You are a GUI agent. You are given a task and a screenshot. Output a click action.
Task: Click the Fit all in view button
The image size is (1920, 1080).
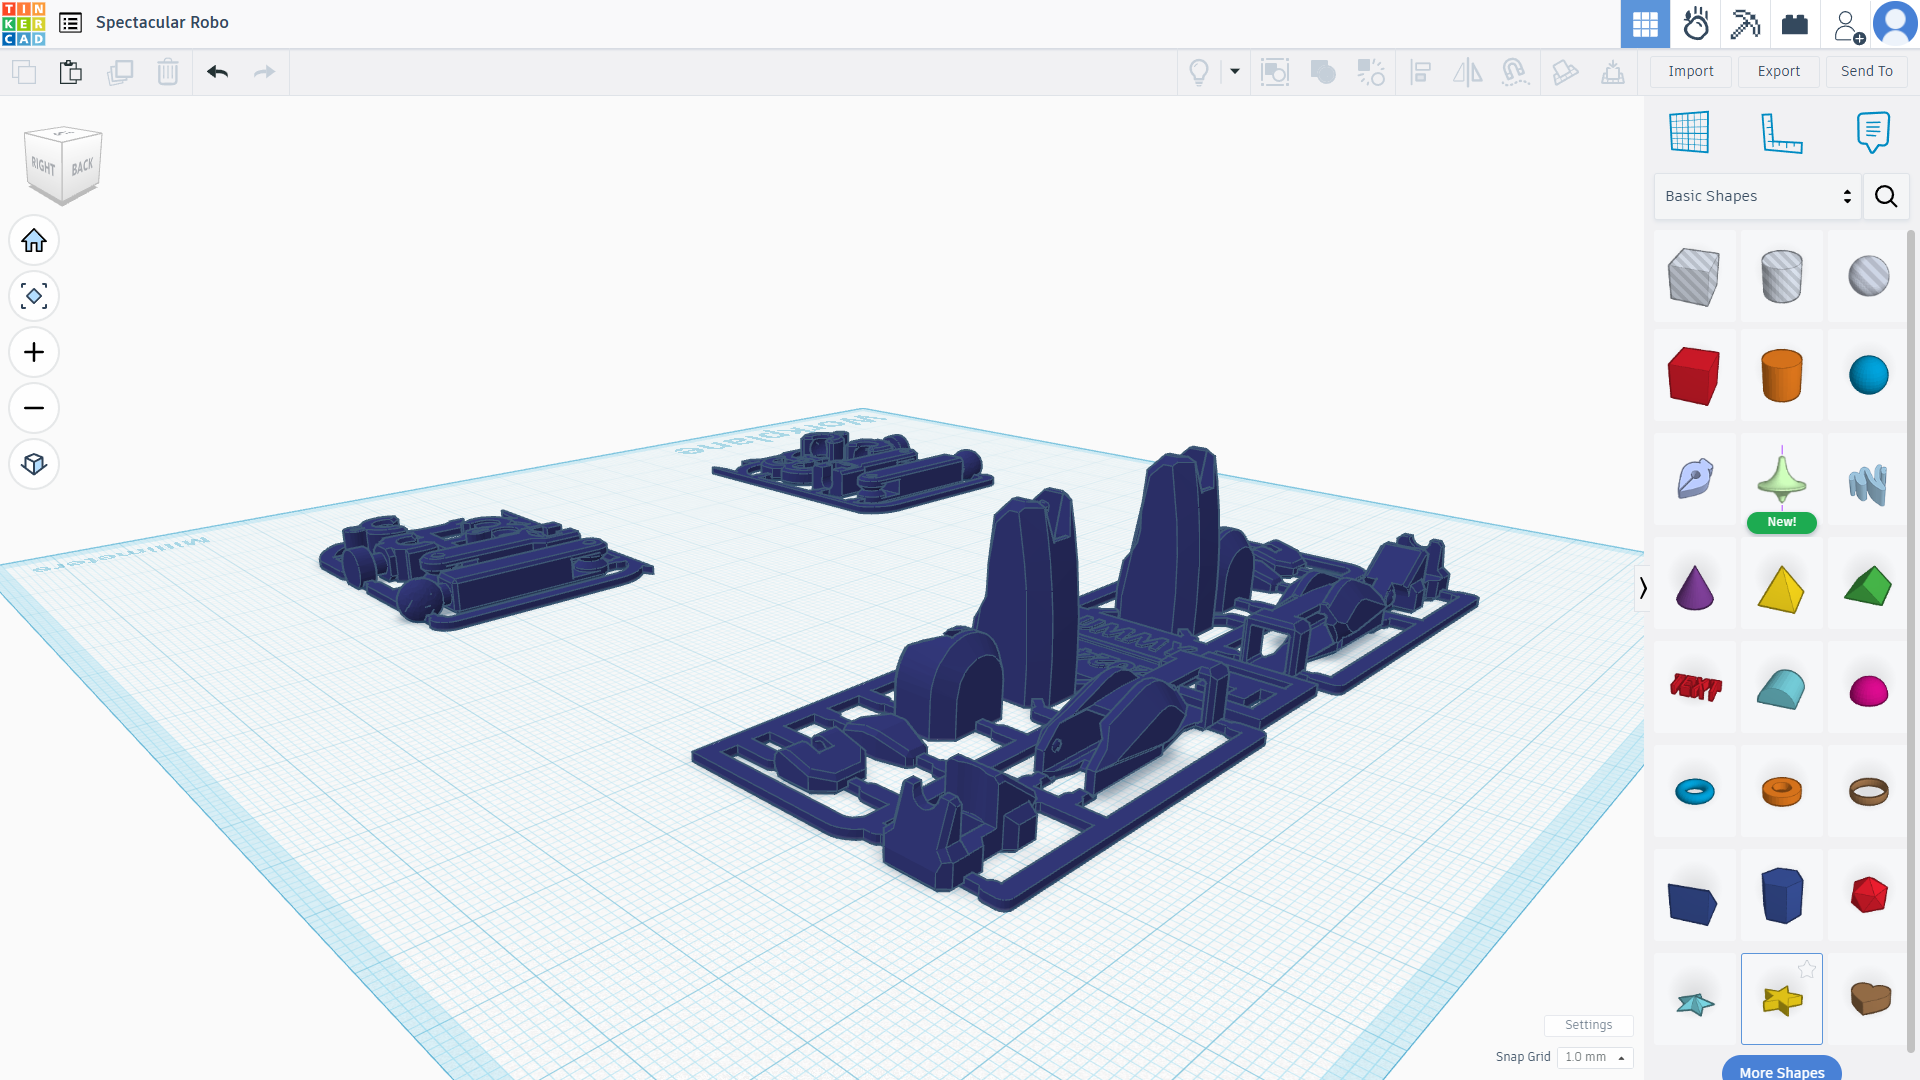(34, 297)
